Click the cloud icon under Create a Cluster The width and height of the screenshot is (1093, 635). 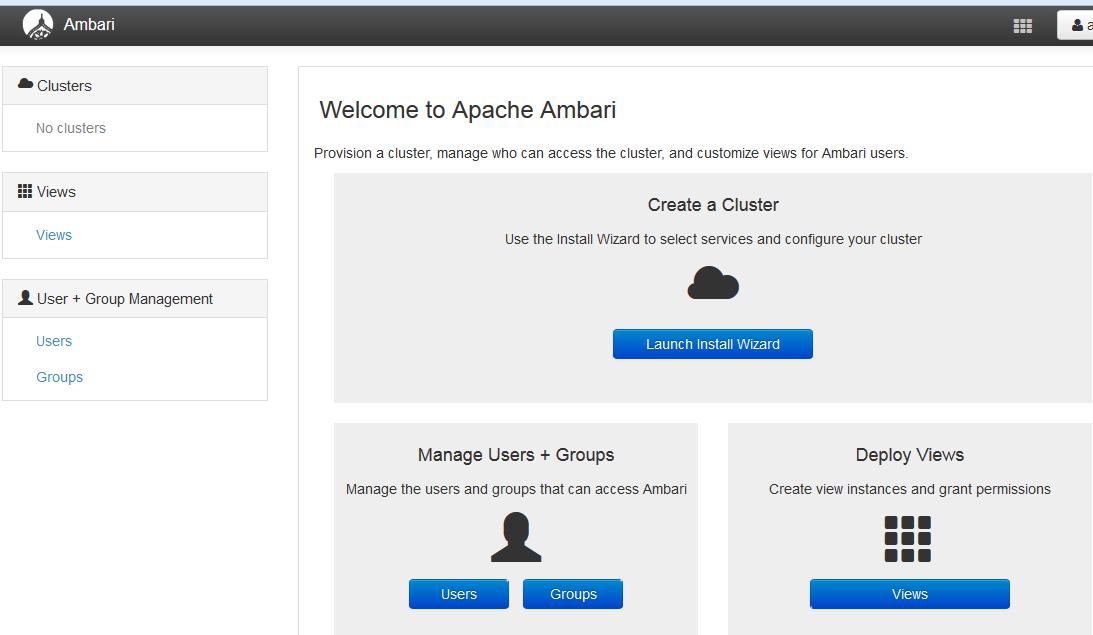tap(712, 284)
